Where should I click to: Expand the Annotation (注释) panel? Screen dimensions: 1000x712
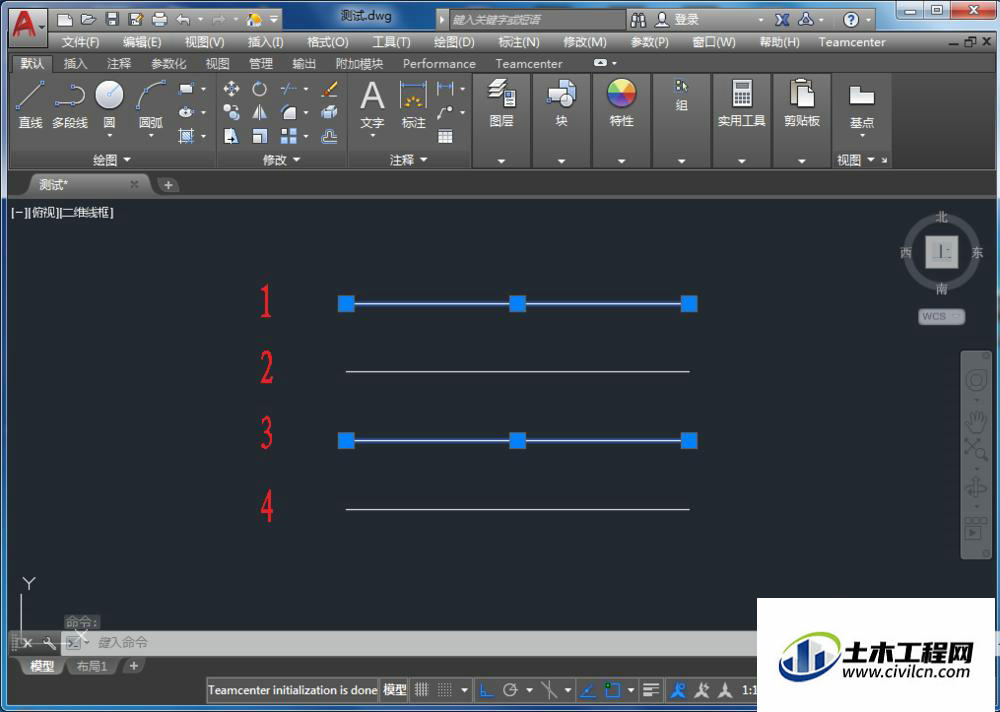408,159
